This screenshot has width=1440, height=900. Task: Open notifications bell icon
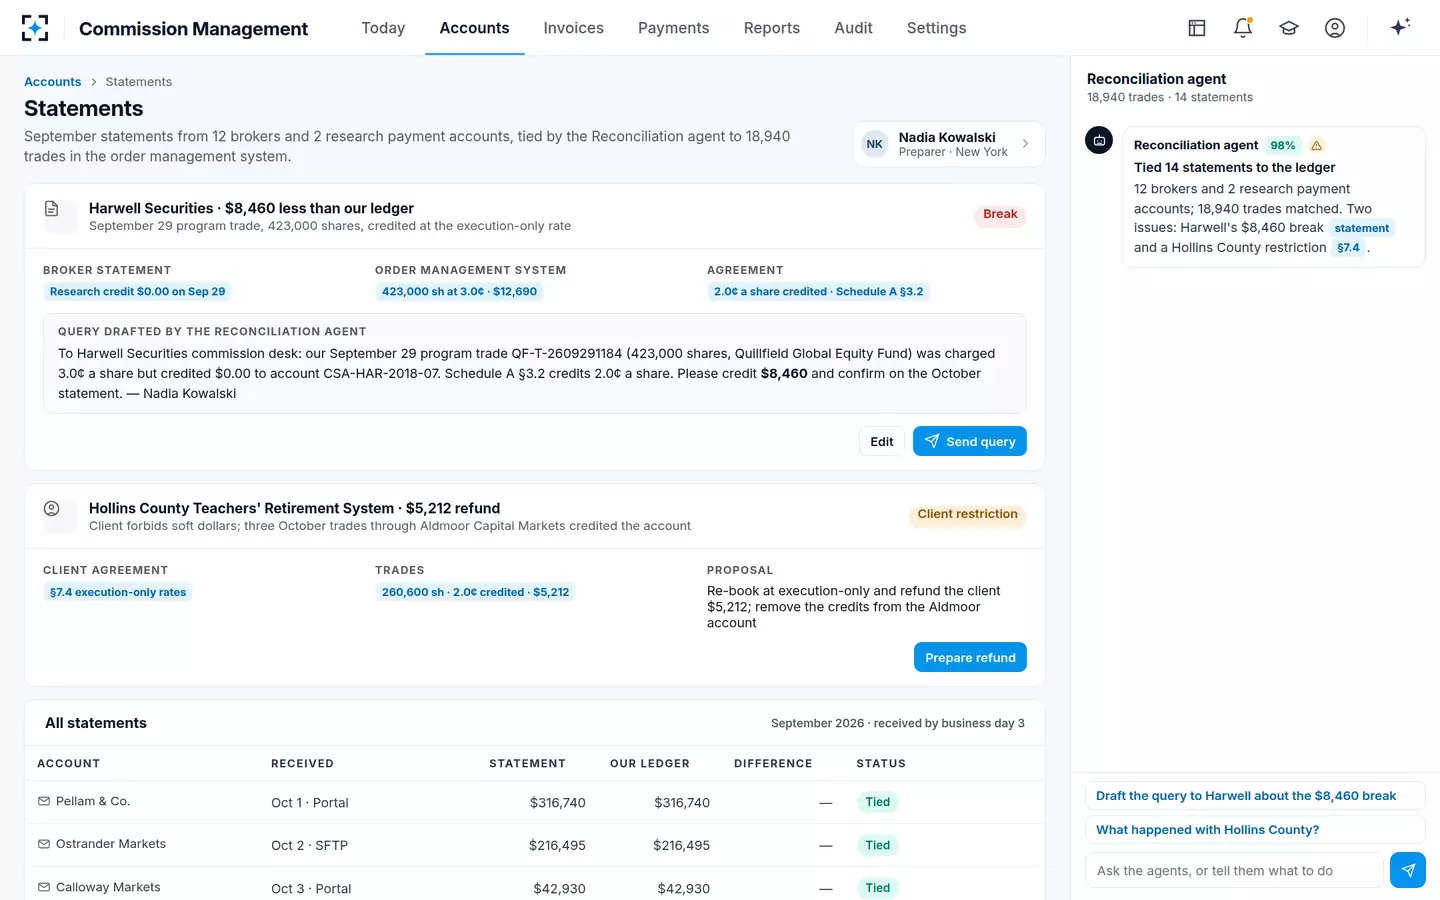1243,28
